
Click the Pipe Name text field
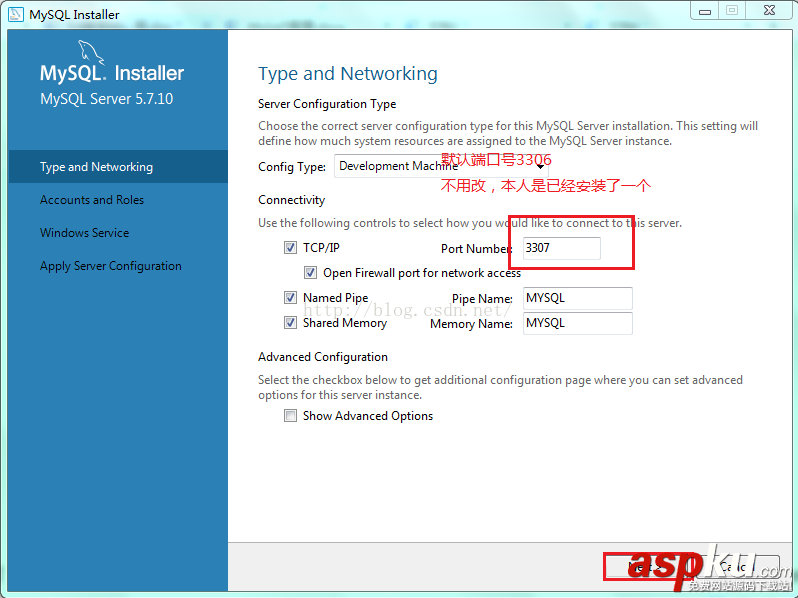click(578, 298)
